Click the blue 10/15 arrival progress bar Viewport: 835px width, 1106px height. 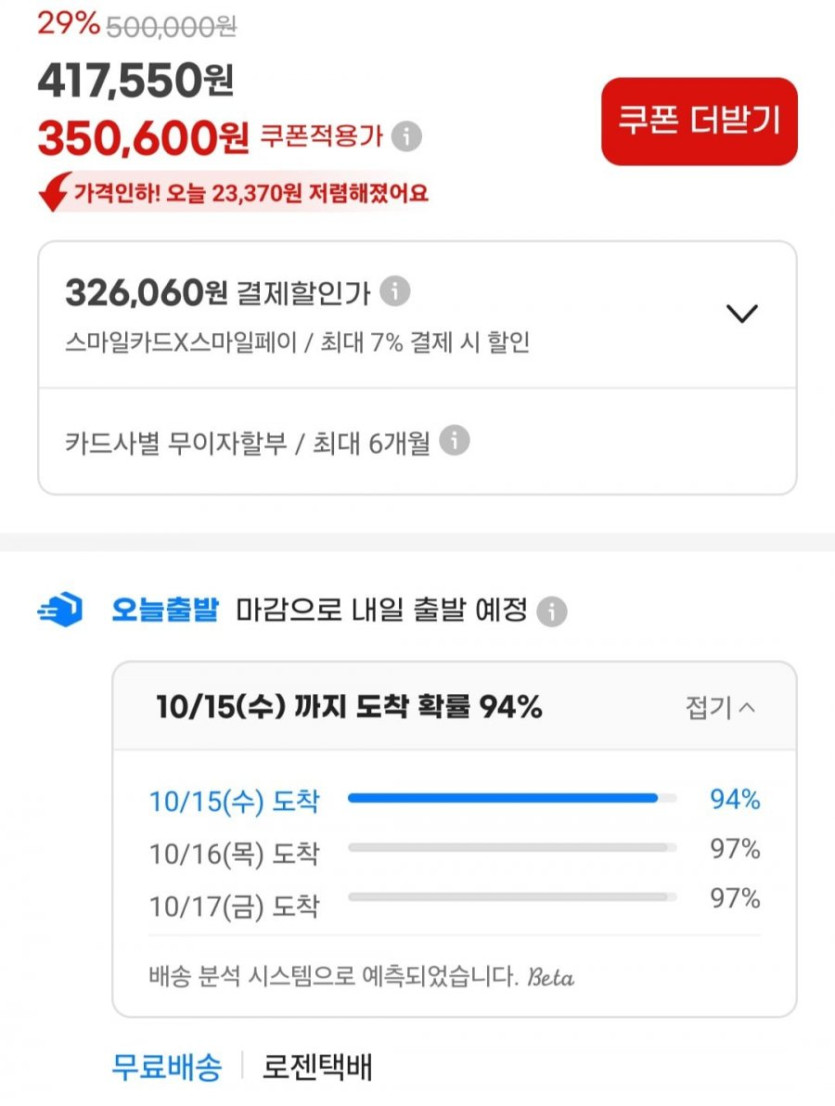(x=503, y=798)
